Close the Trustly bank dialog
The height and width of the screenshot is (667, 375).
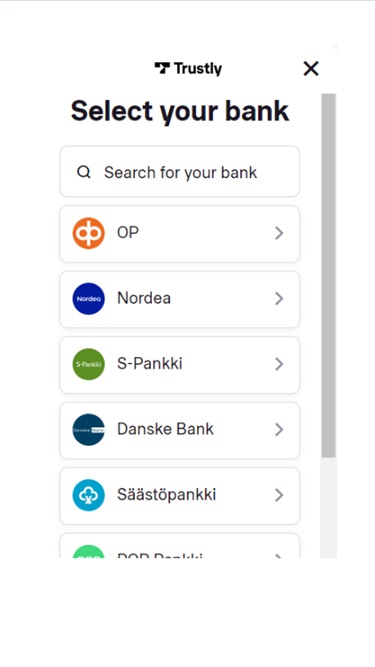(311, 68)
